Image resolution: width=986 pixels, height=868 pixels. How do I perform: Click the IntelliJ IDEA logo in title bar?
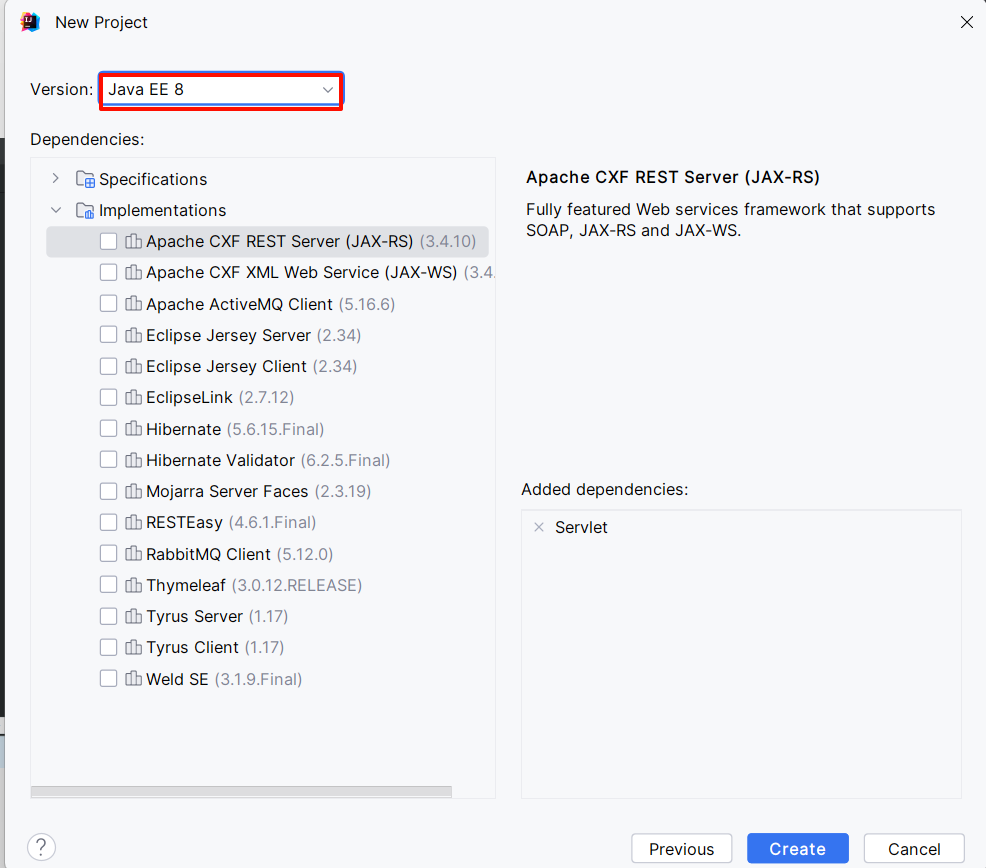30,22
